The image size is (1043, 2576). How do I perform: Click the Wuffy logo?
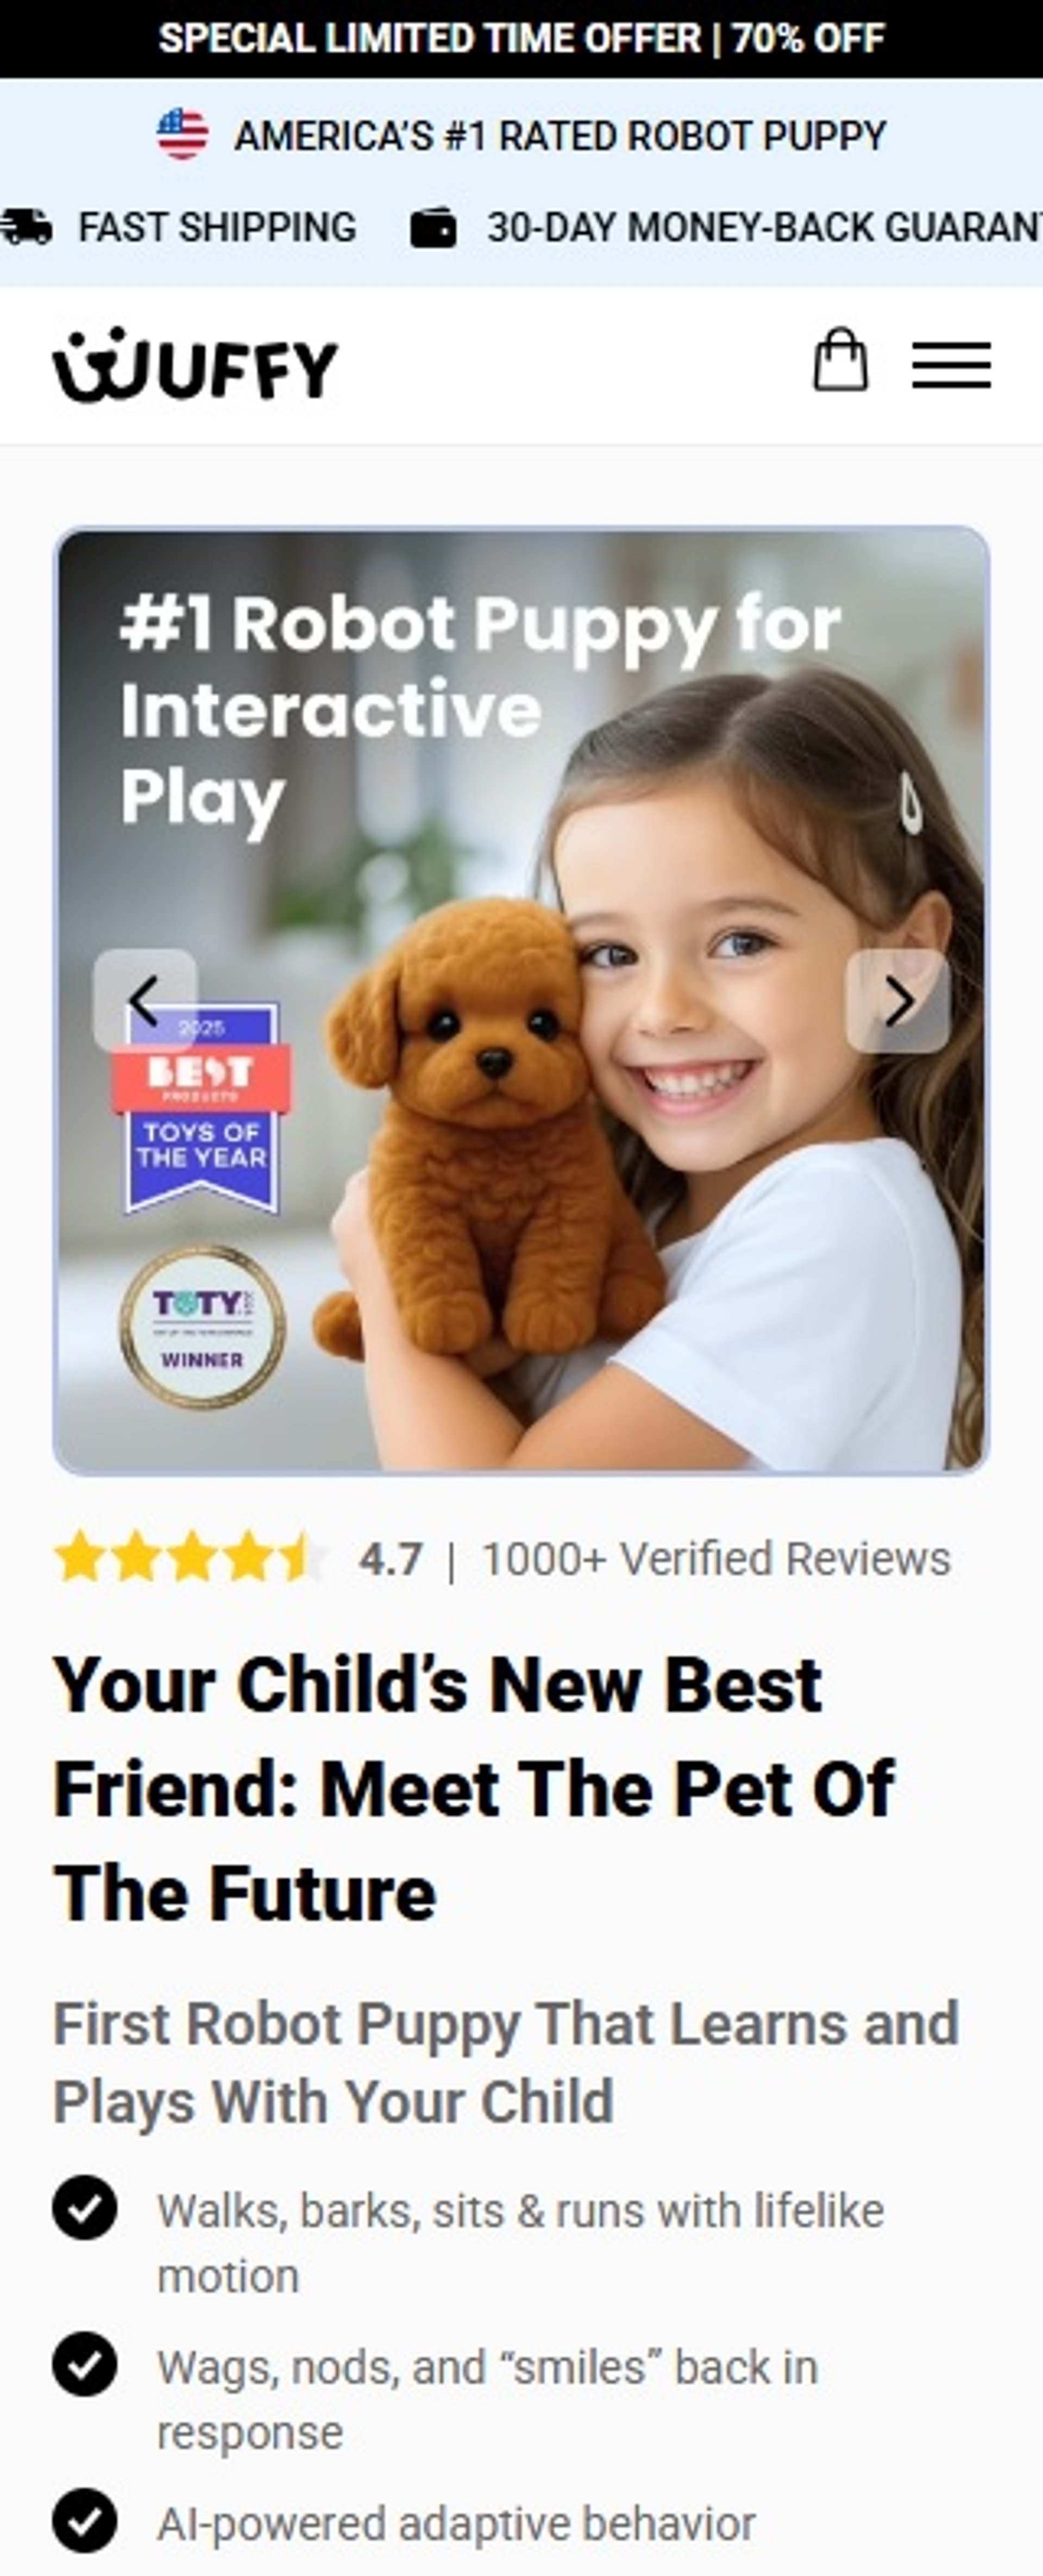click(196, 365)
